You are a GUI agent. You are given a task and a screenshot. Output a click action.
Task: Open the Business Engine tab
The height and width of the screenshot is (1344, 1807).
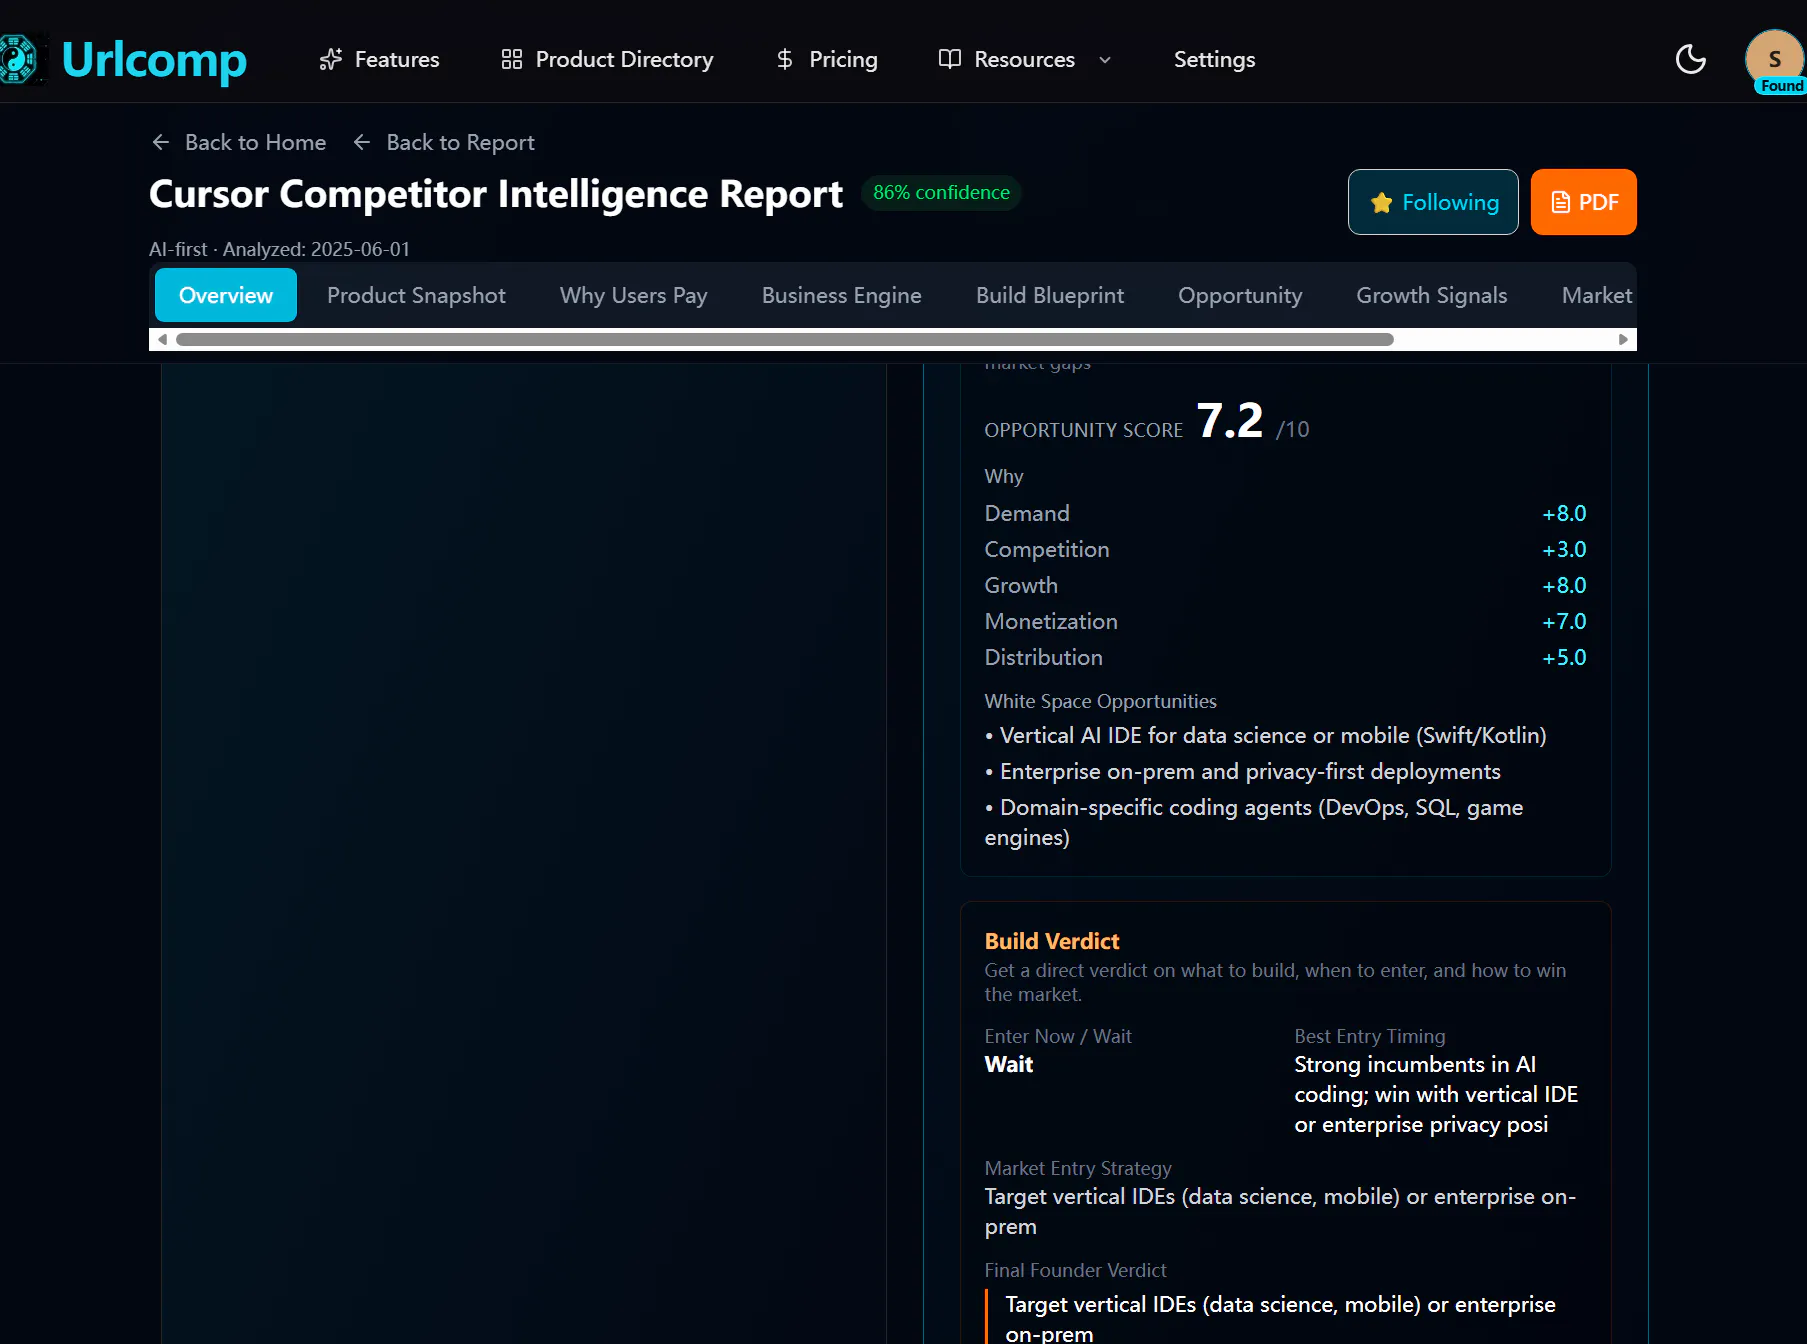coord(842,295)
